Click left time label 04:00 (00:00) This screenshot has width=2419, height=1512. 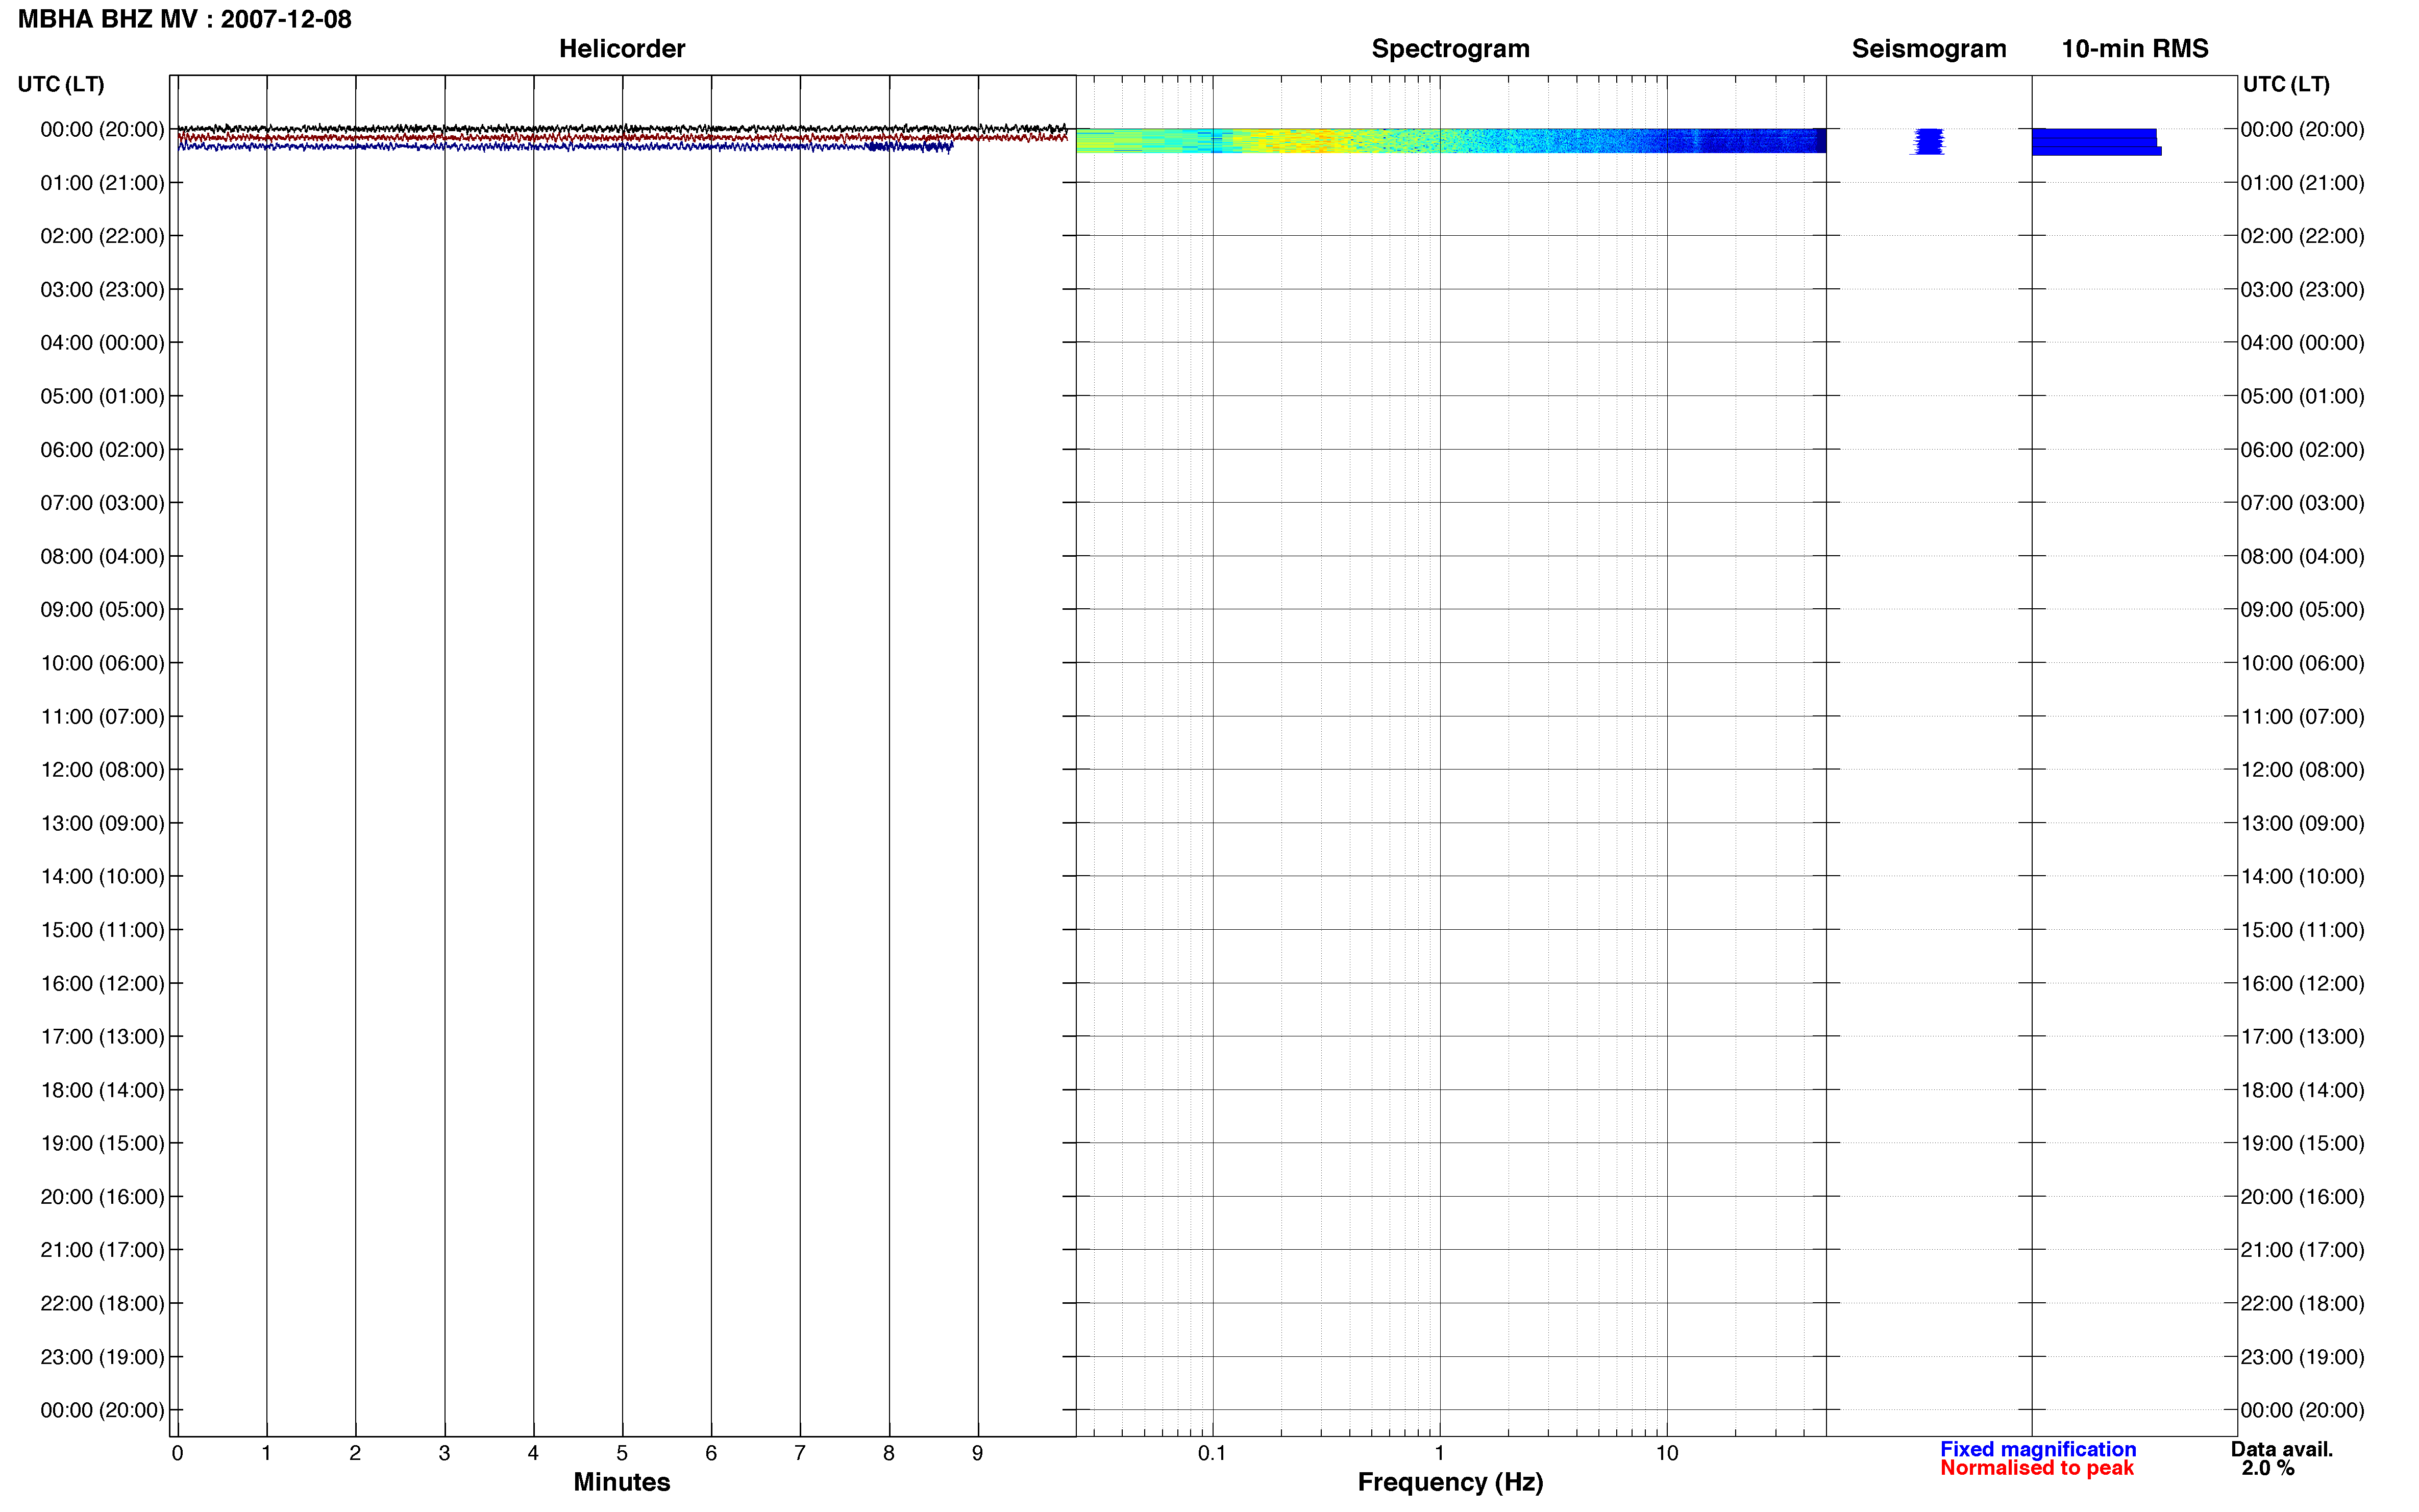(102, 343)
